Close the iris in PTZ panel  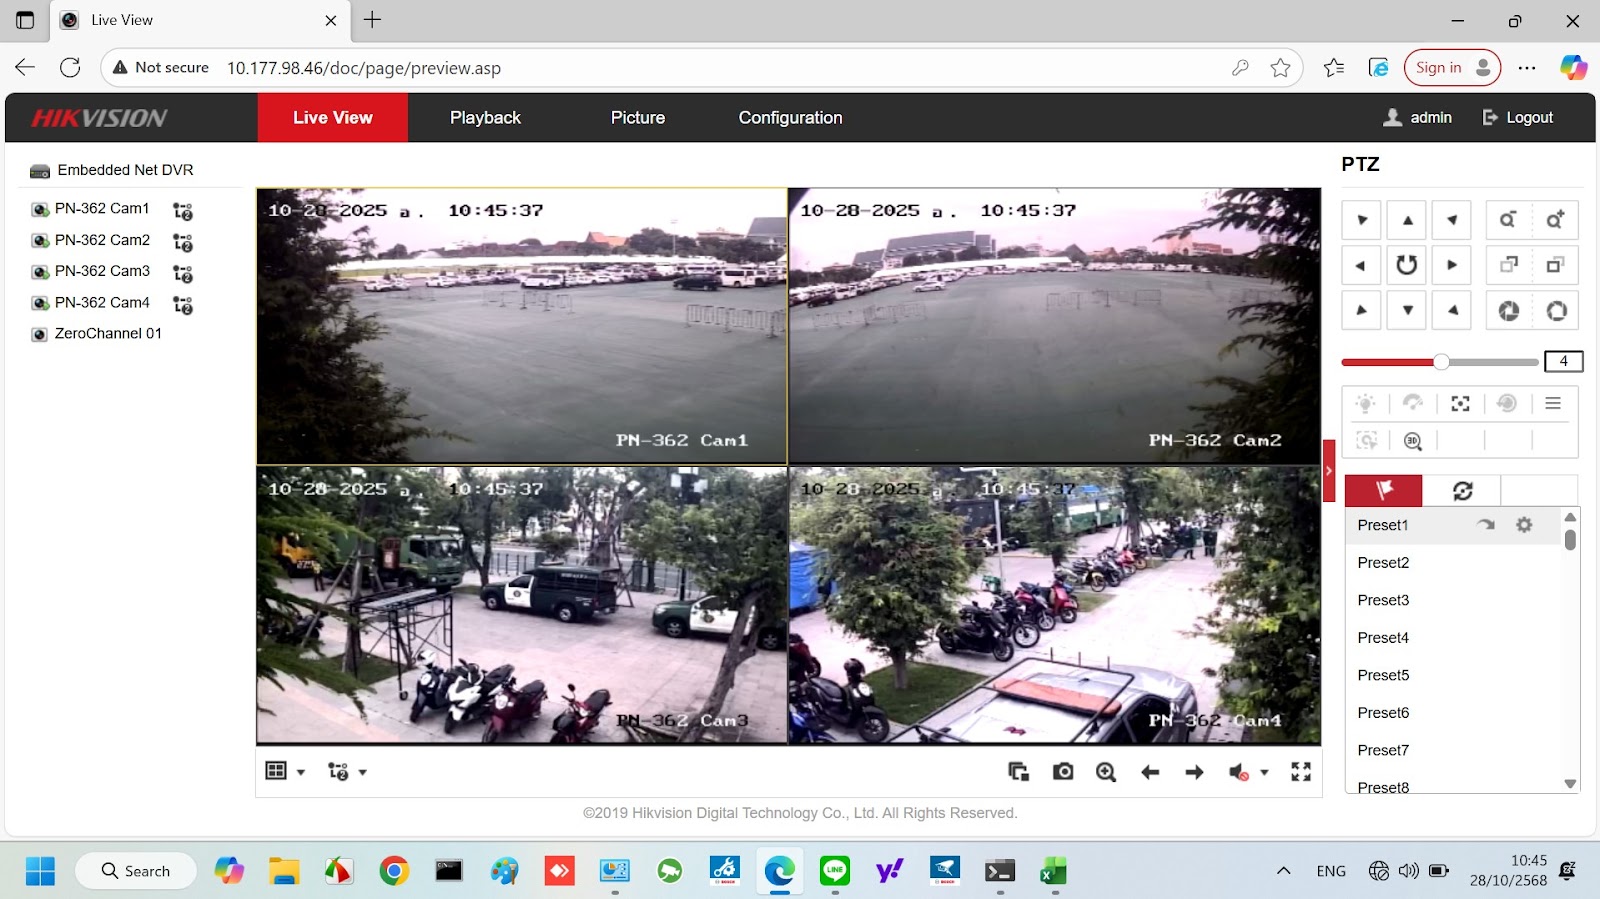pyautogui.click(x=1508, y=311)
